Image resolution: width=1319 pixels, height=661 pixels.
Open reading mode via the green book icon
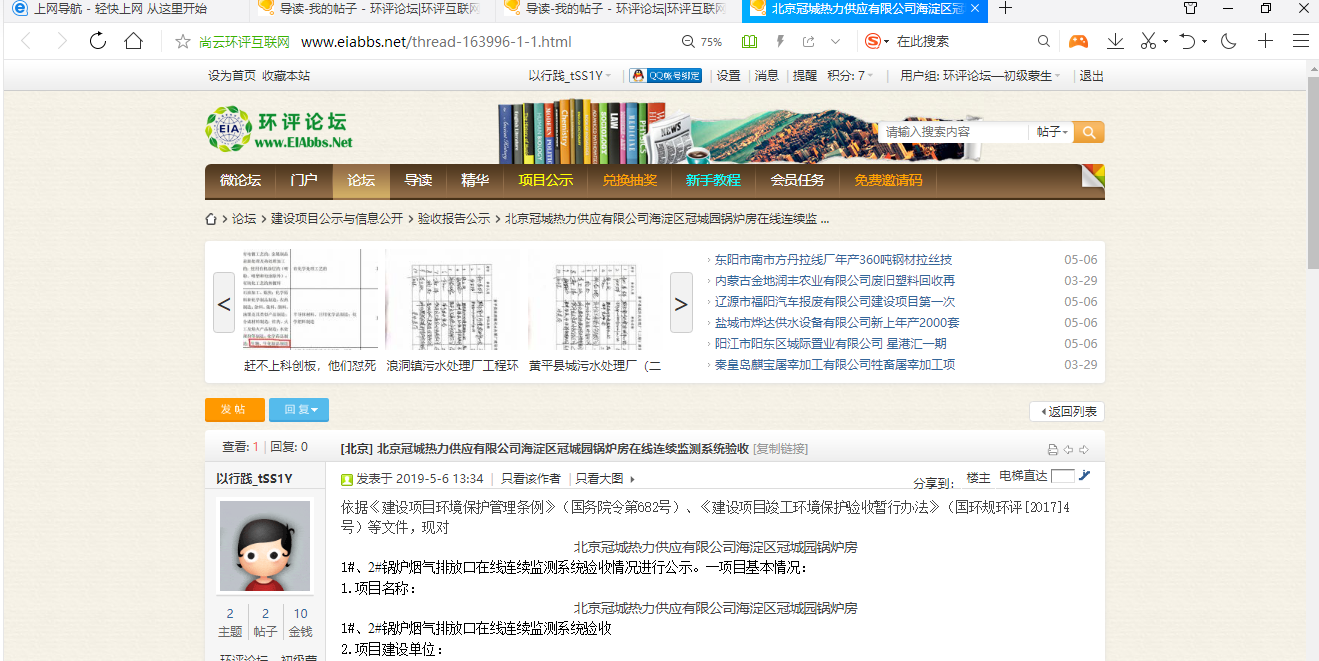[x=750, y=42]
